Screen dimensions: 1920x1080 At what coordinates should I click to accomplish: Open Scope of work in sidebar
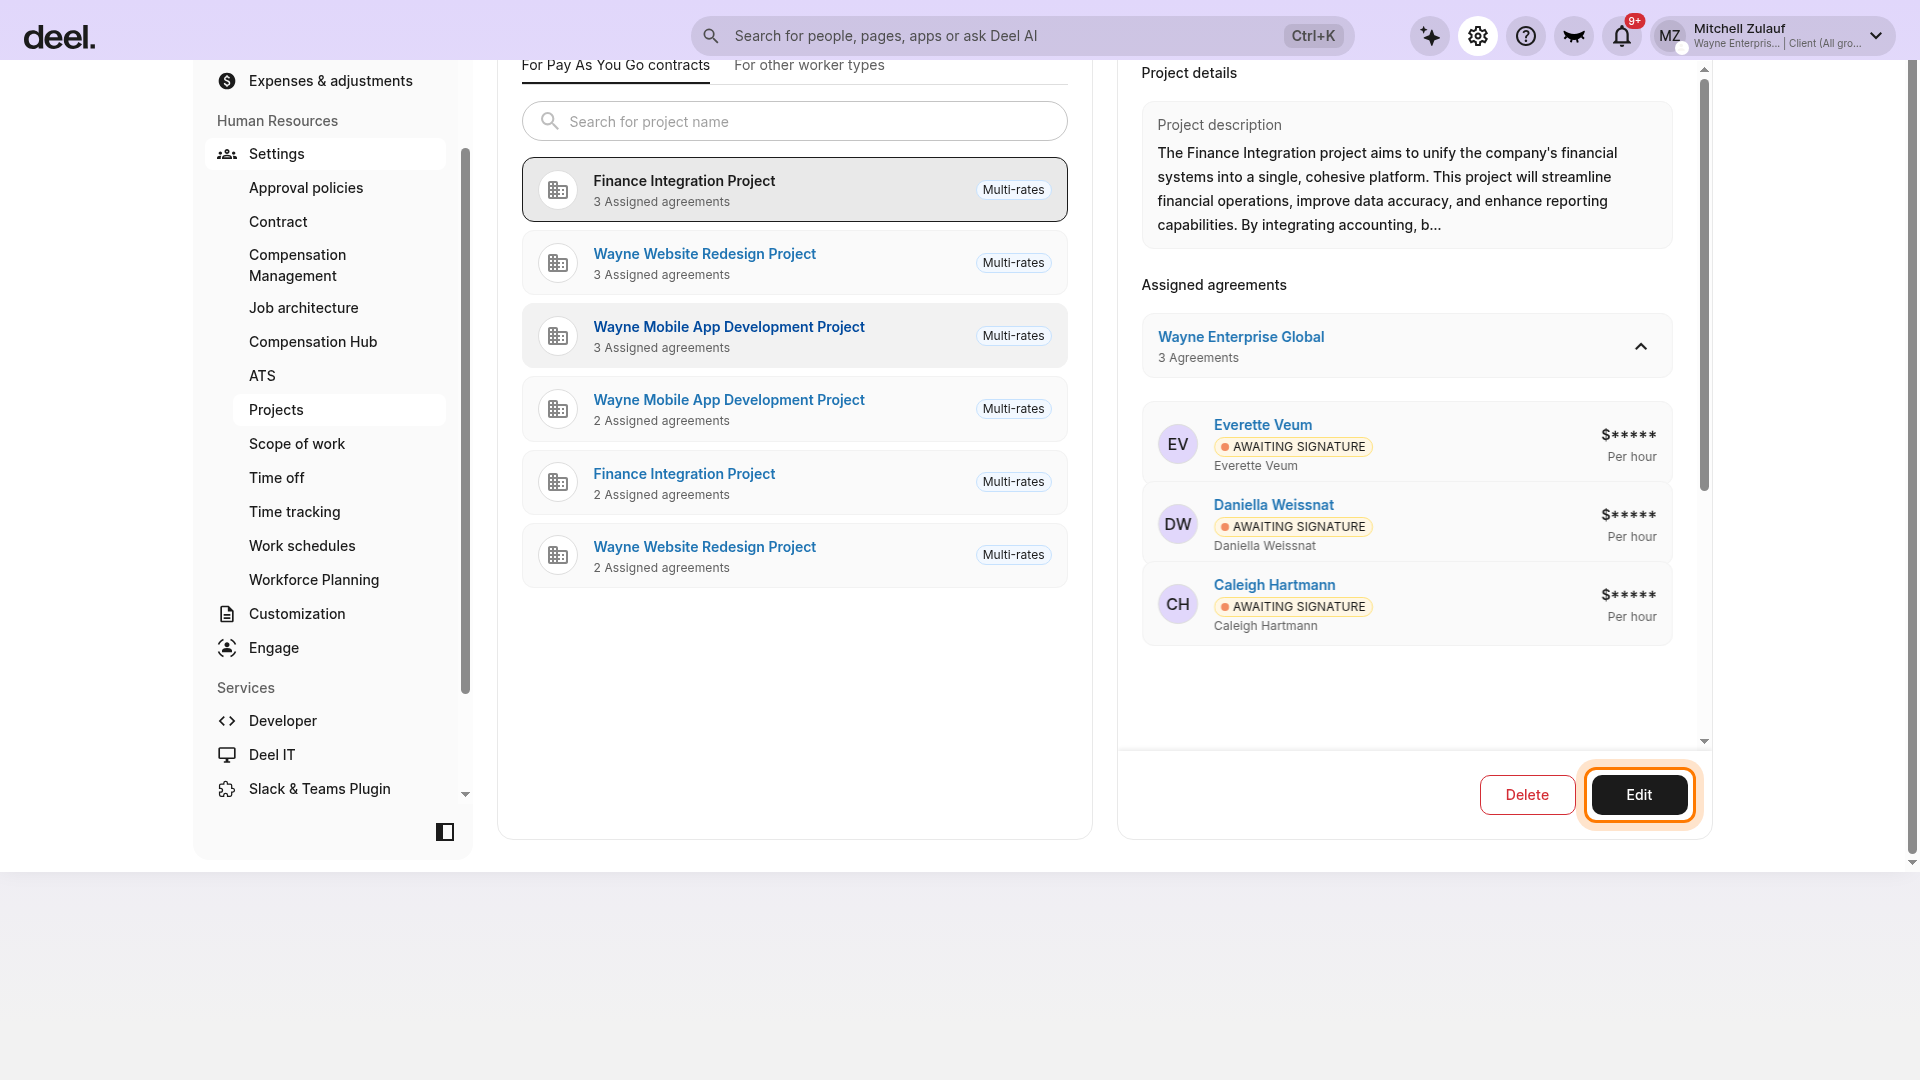[x=297, y=444]
